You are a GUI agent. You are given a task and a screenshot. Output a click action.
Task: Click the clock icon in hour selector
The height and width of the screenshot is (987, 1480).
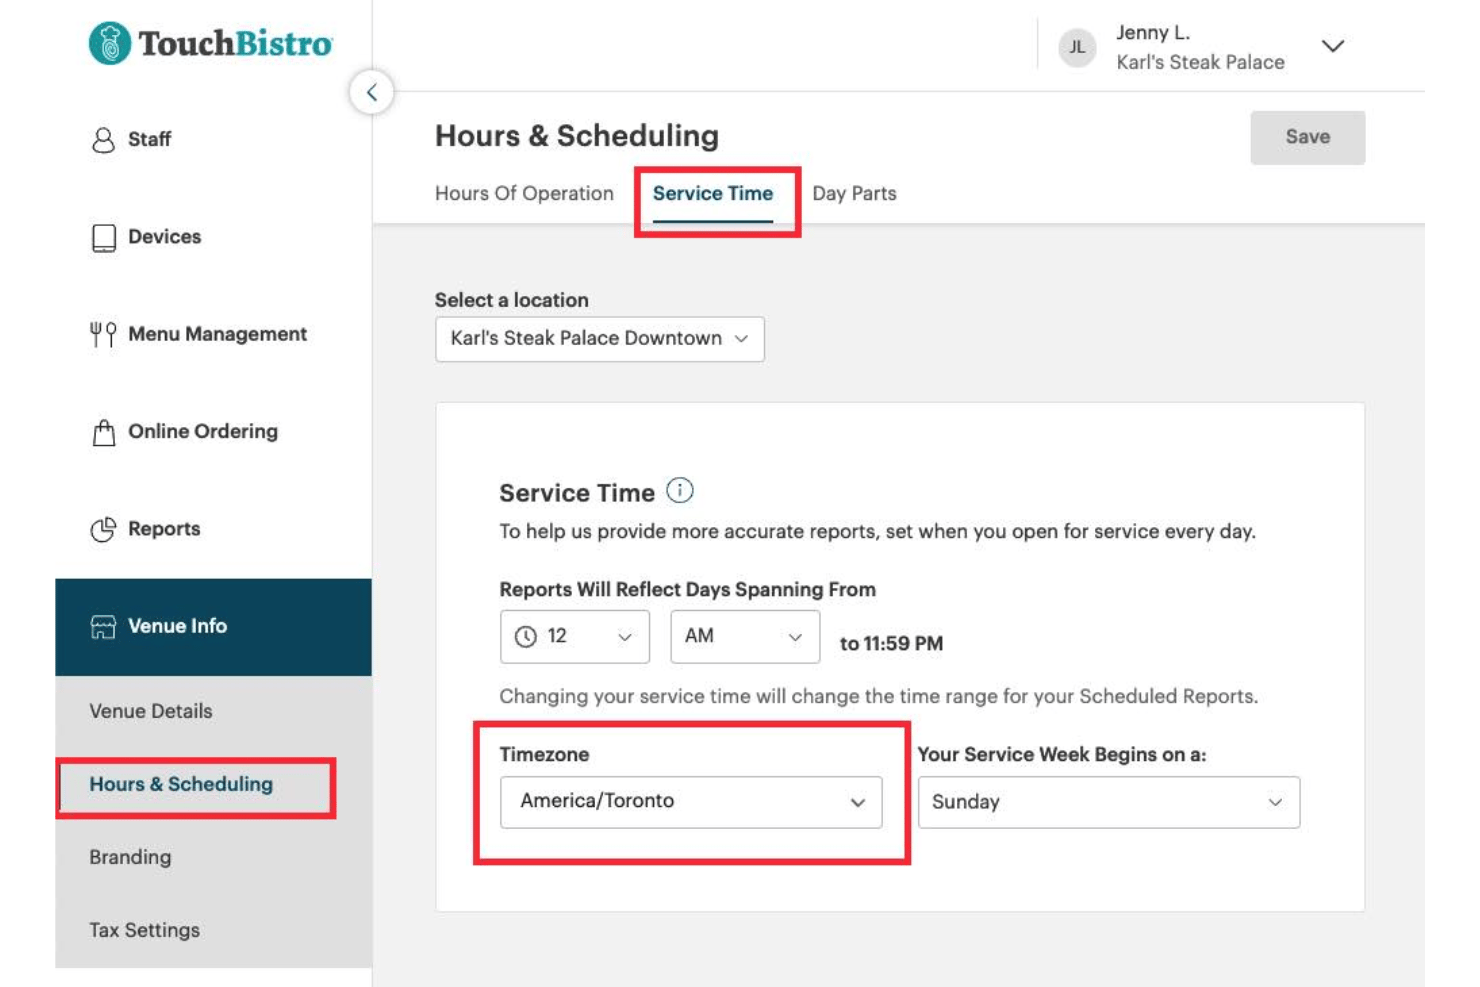click(x=525, y=636)
